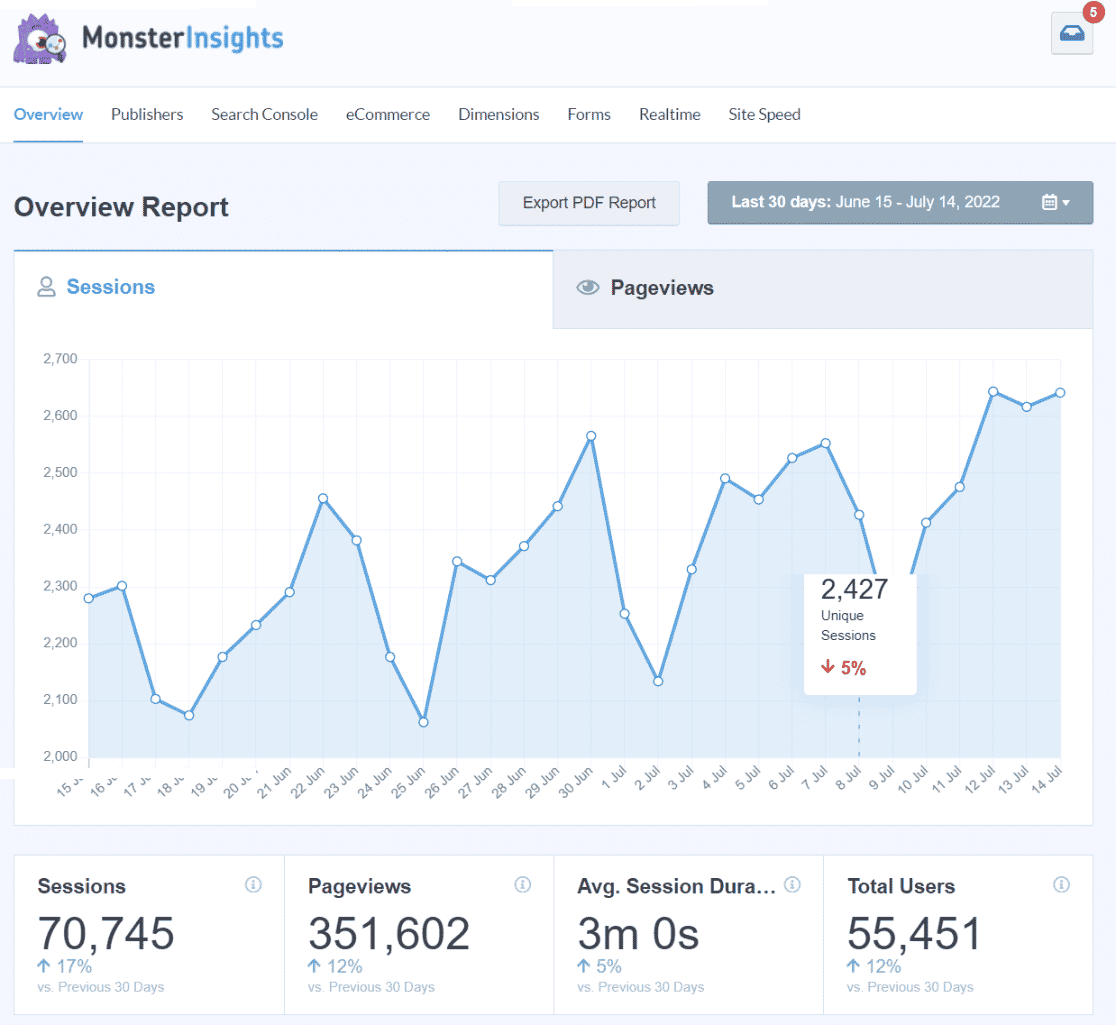Click the MonsterInsights monster logo
The height and width of the screenshot is (1025, 1116).
[x=39, y=39]
